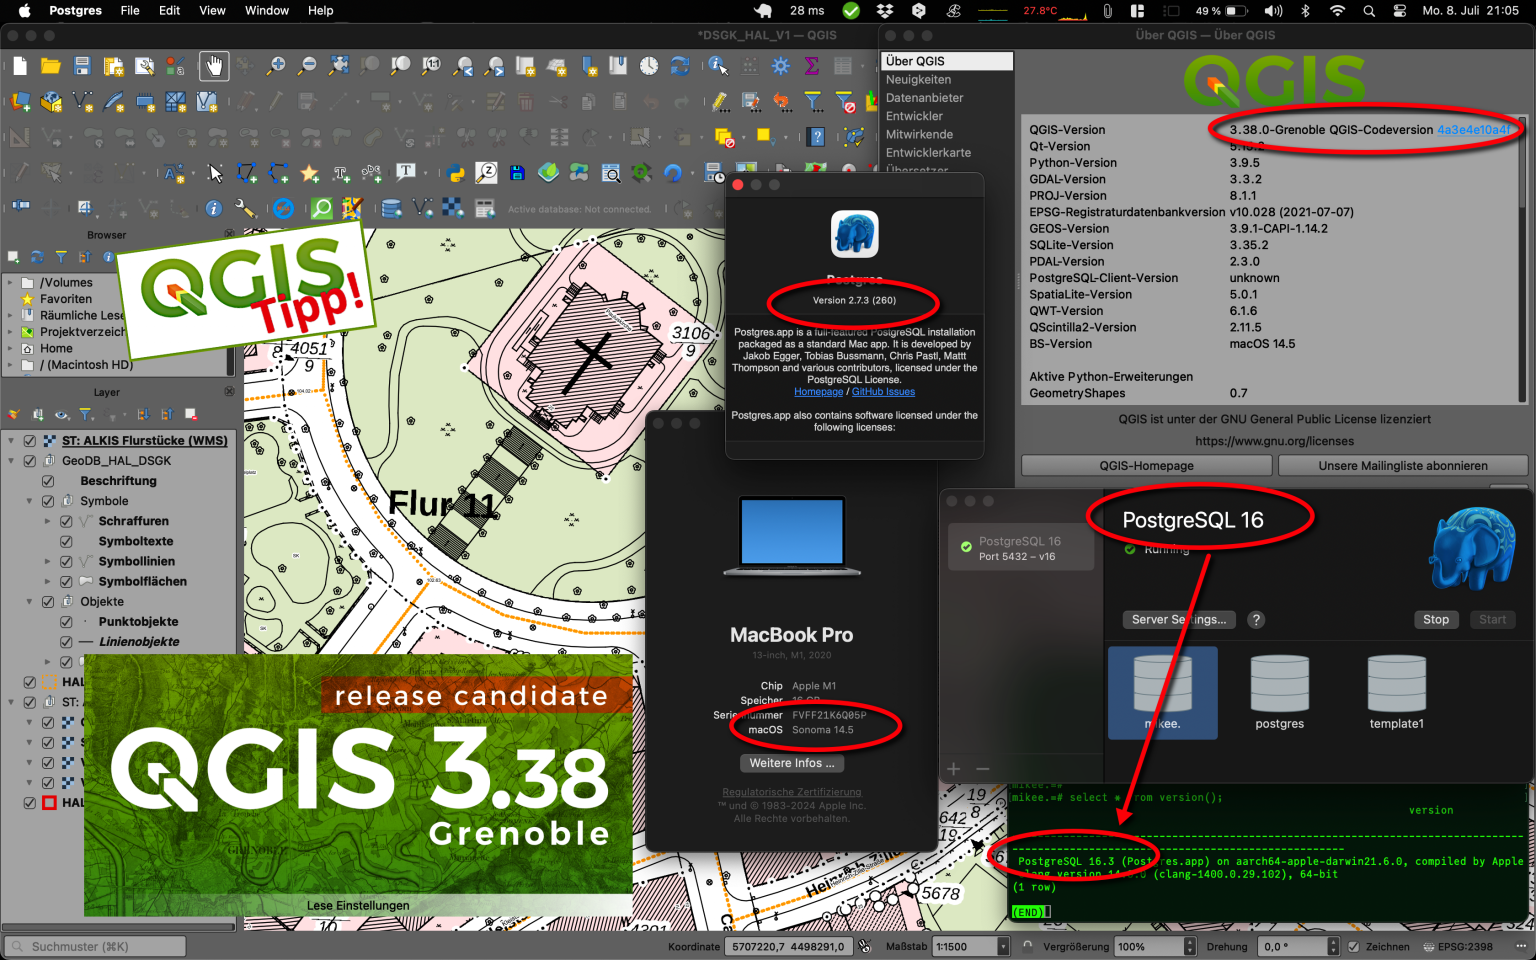The image size is (1536, 960).
Task: Open the Window menu
Action: pyautogui.click(x=266, y=11)
